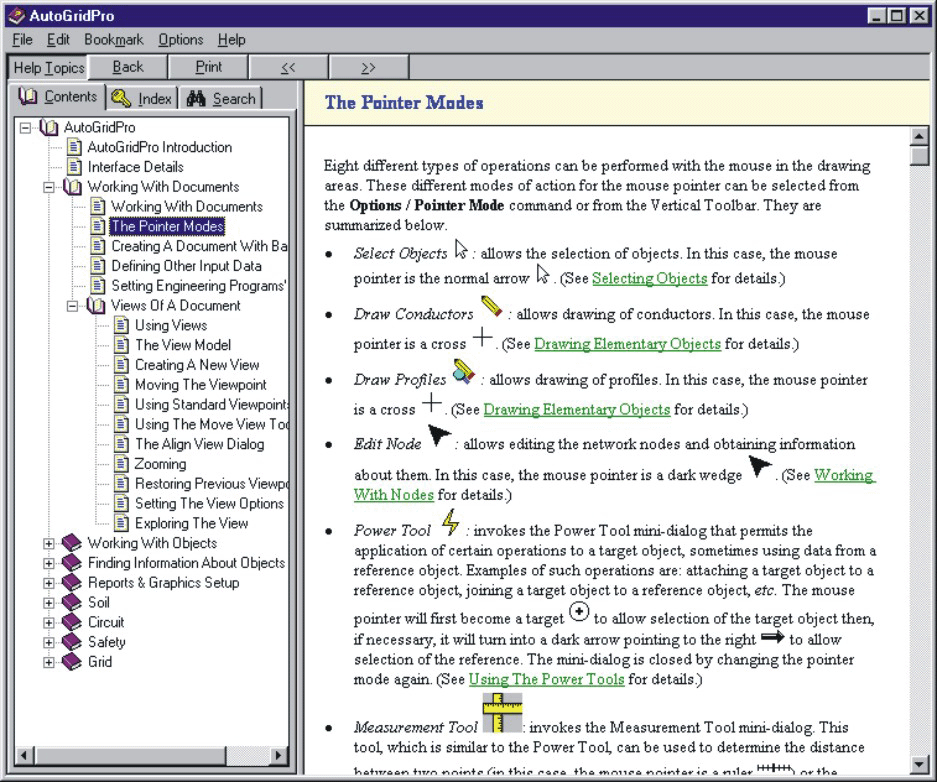937x782 pixels.
Task: Click the contents tree scroll left arrow
Action: click(24, 755)
